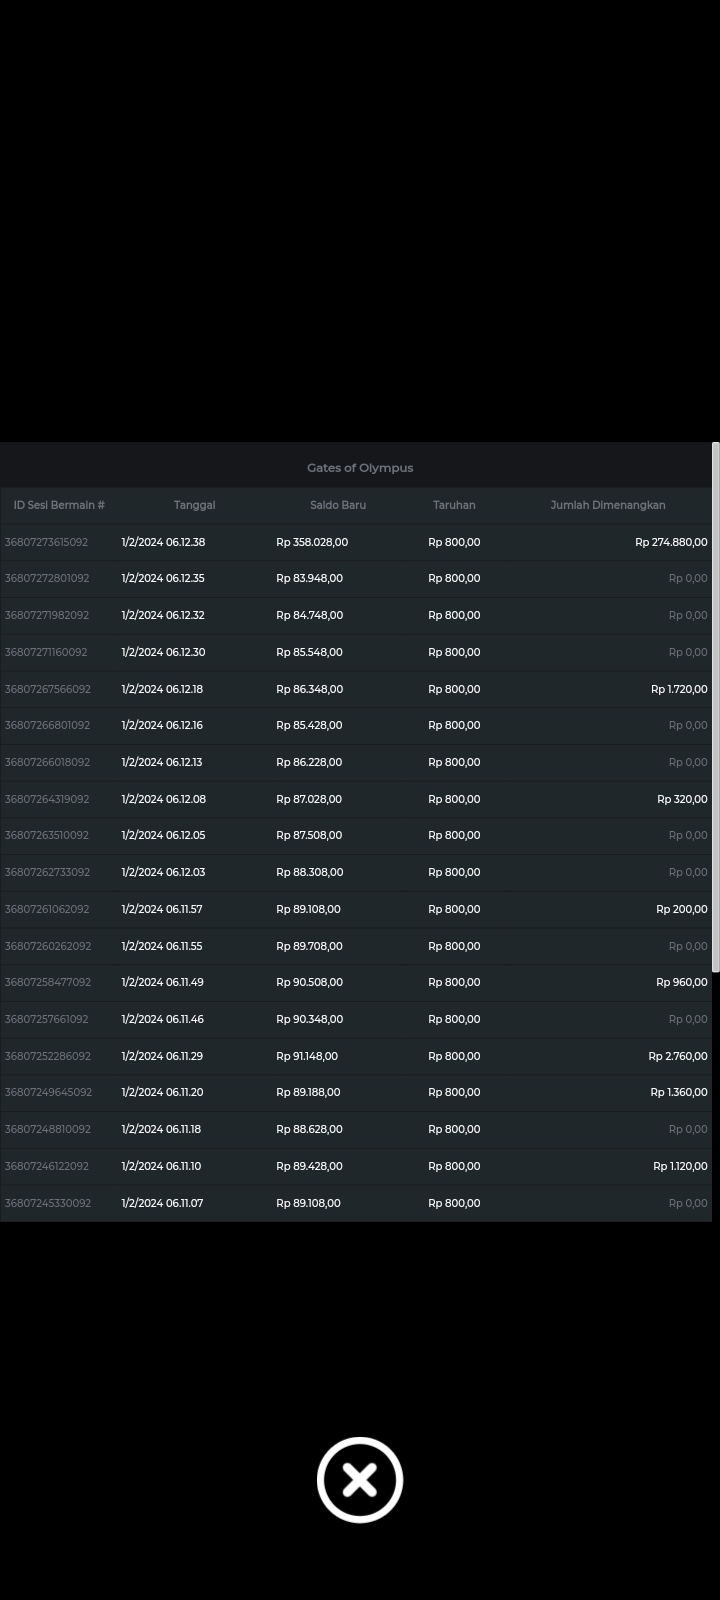
Task: Click the Rp 90.508,00 balance entry
Action: [x=309, y=982]
